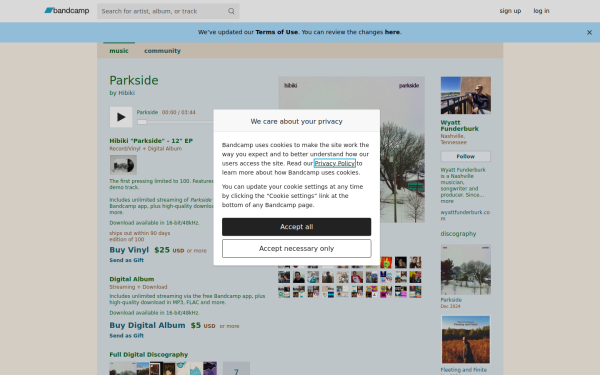Open Privacy Policy link in cookie dialog
Viewport: 600px width, 375px height.
click(x=335, y=163)
